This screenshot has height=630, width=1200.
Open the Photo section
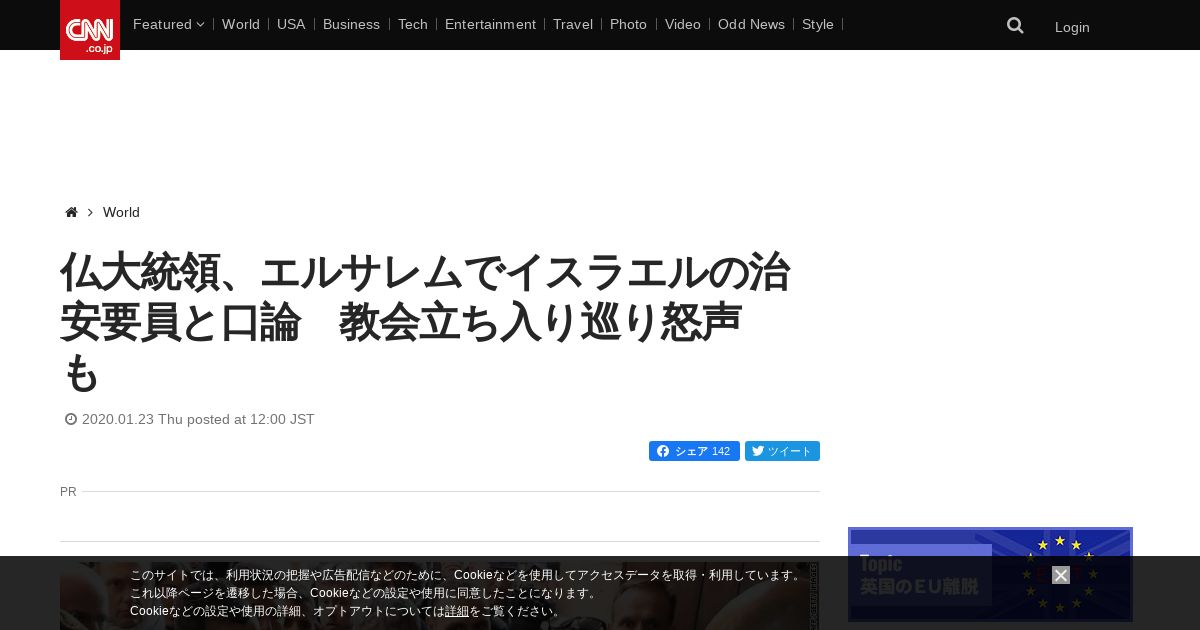click(x=628, y=24)
